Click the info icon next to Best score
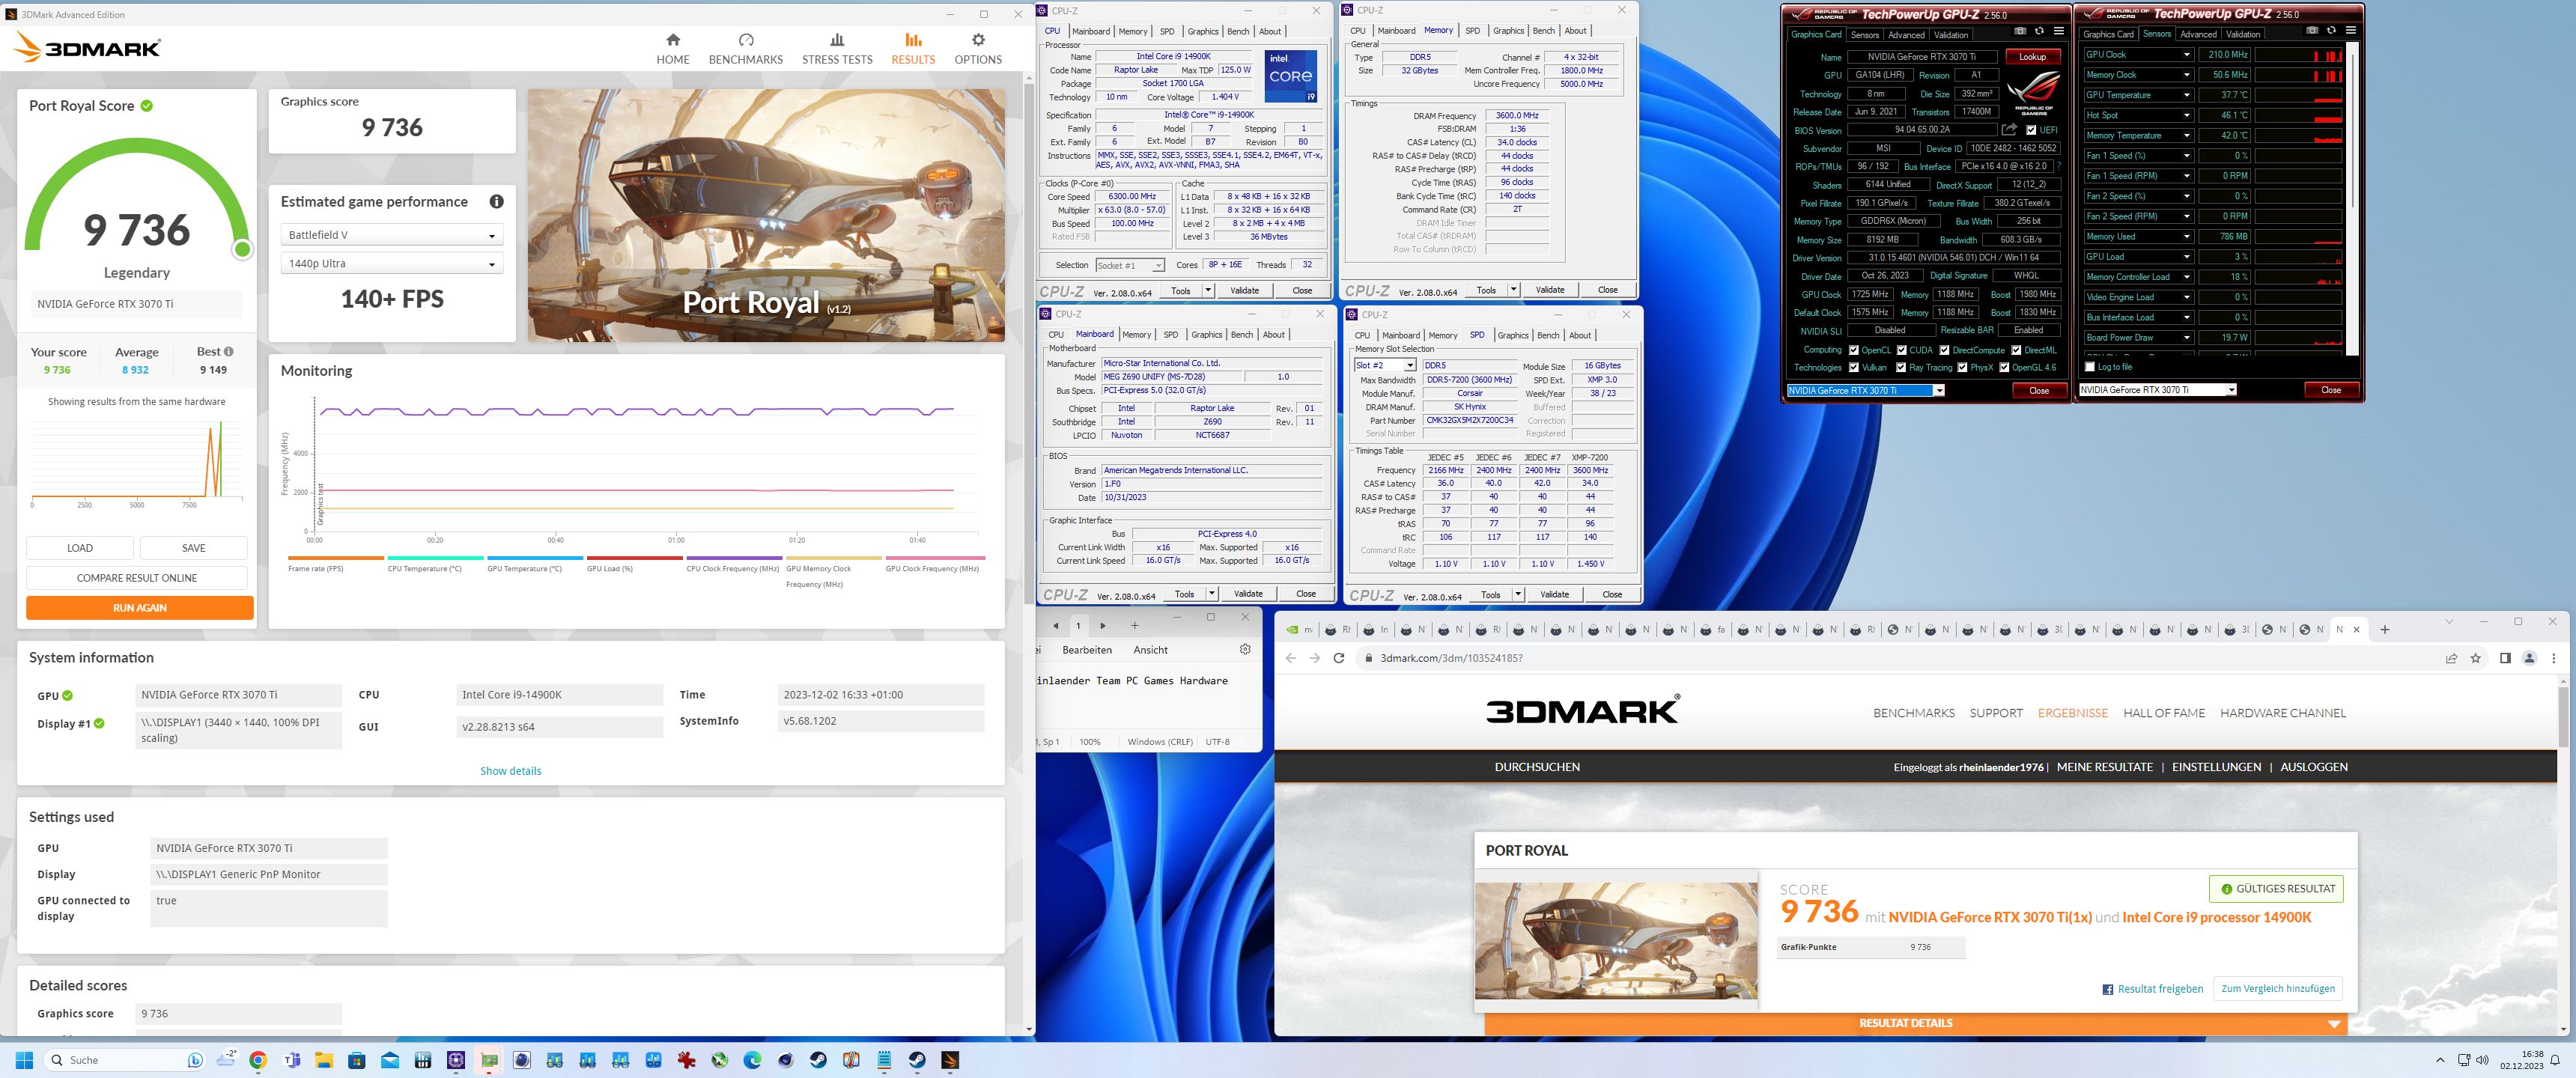2576x1078 pixels. (229, 352)
